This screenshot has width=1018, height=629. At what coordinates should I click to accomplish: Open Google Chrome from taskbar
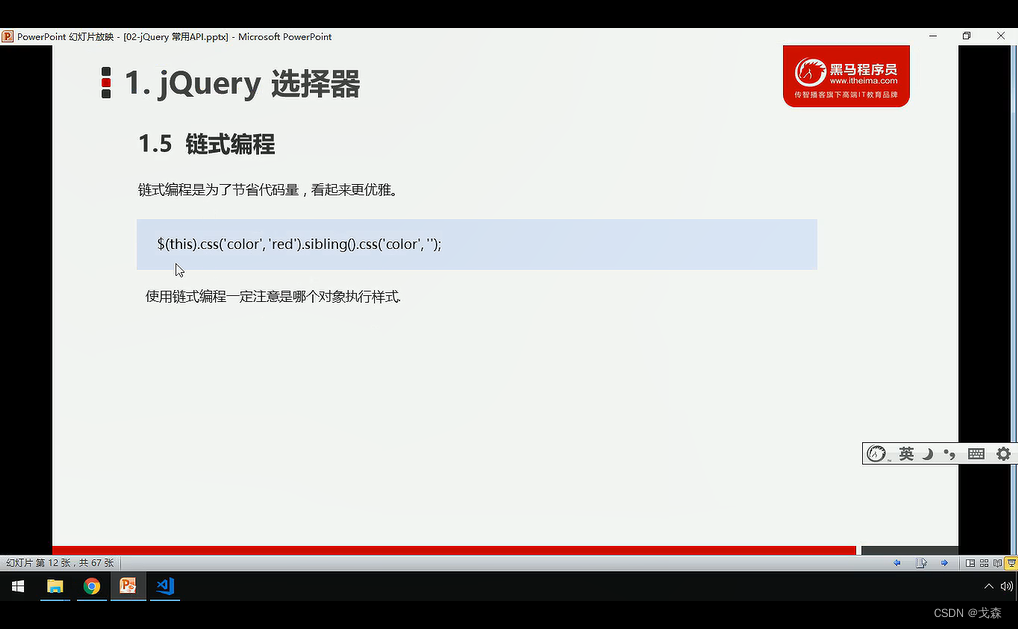(92, 586)
